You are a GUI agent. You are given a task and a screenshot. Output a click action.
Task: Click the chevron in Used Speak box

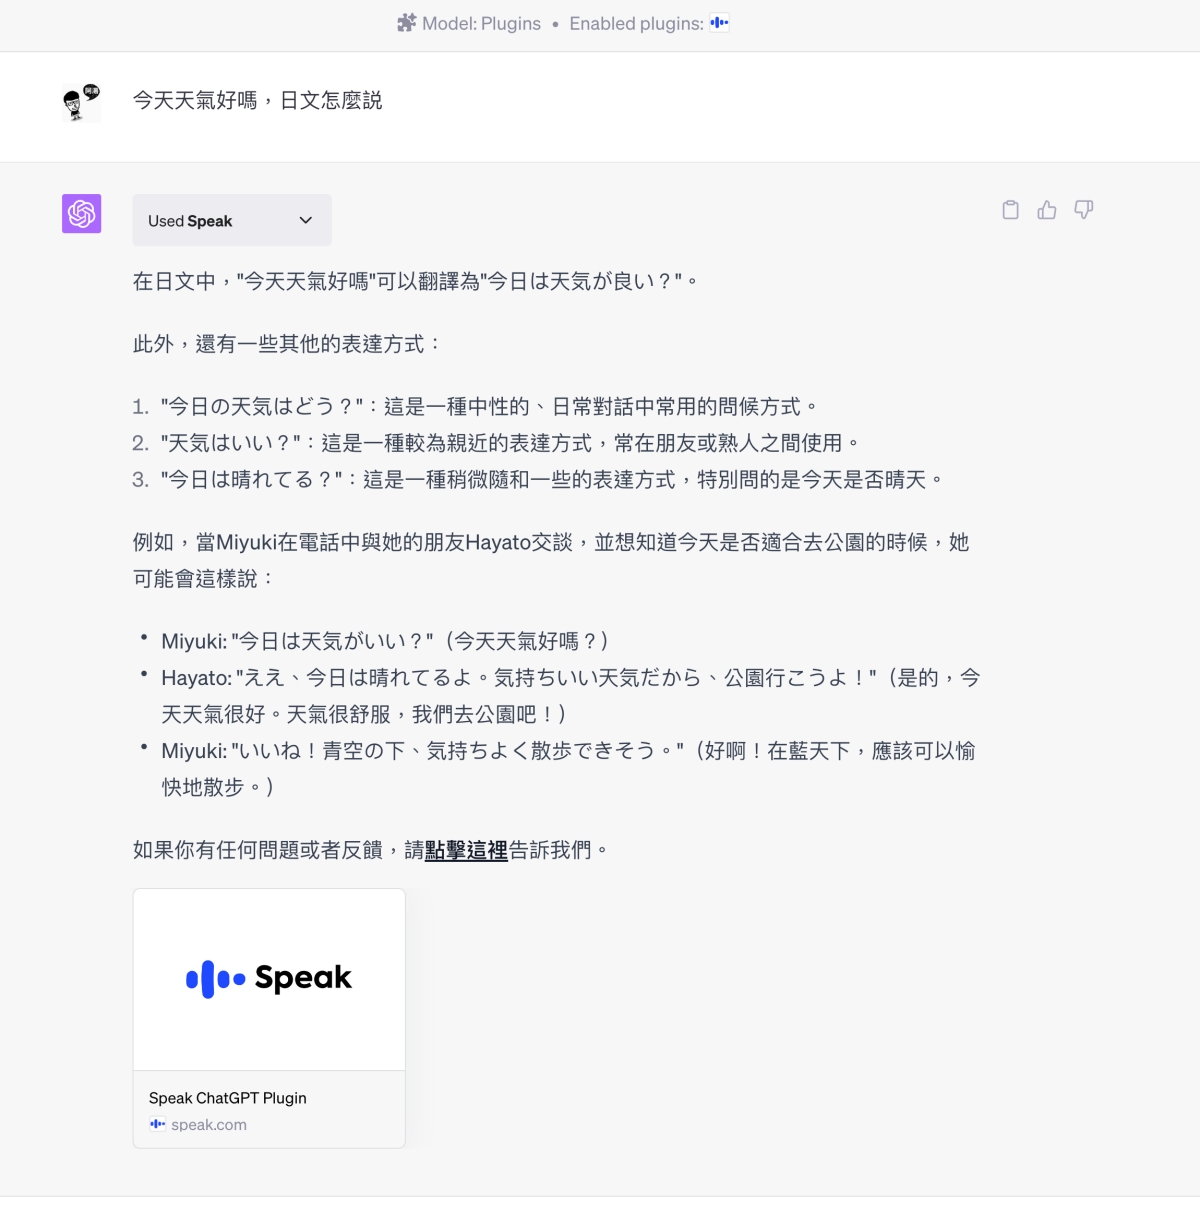click(306, 220)
